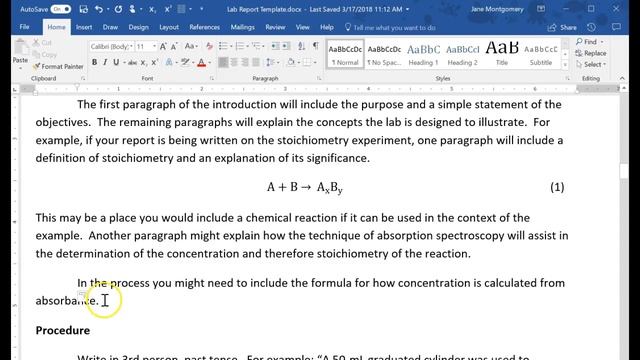Apply paragraph shading color
The image size is (640, 360).
click(x=291, y=62)
